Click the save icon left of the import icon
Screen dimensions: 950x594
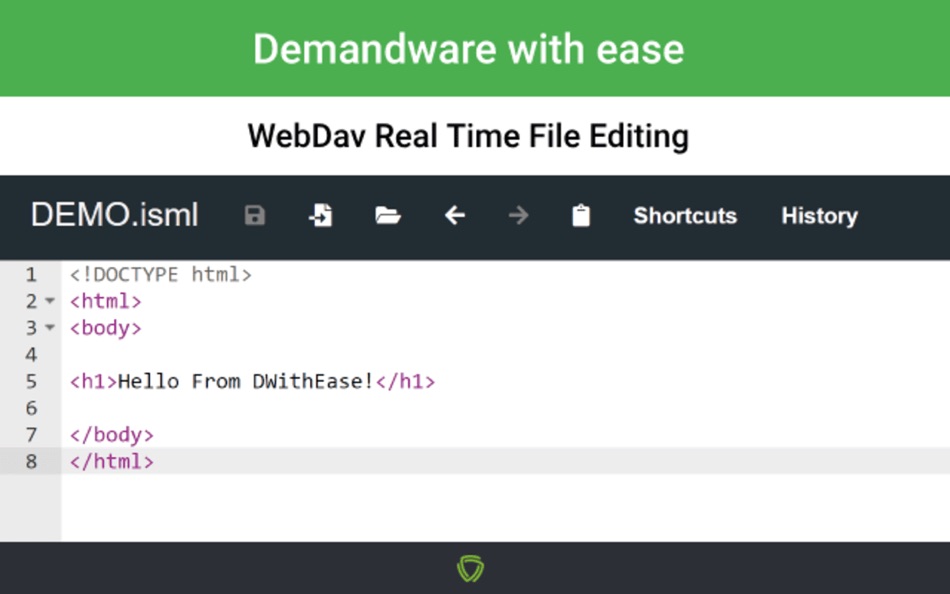click(254, 215)
